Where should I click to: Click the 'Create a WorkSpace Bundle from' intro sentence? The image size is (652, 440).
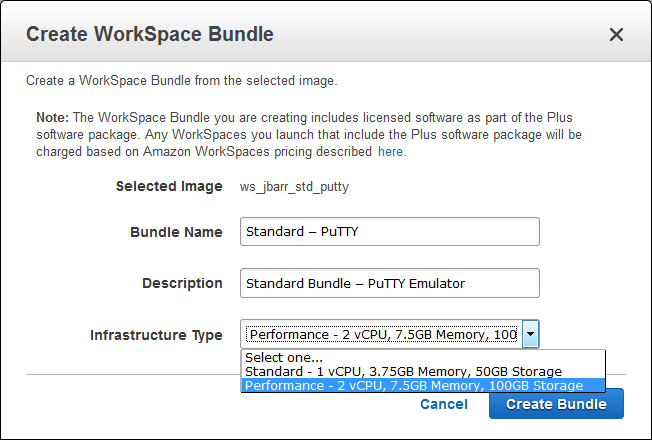[x=180, y=80]
